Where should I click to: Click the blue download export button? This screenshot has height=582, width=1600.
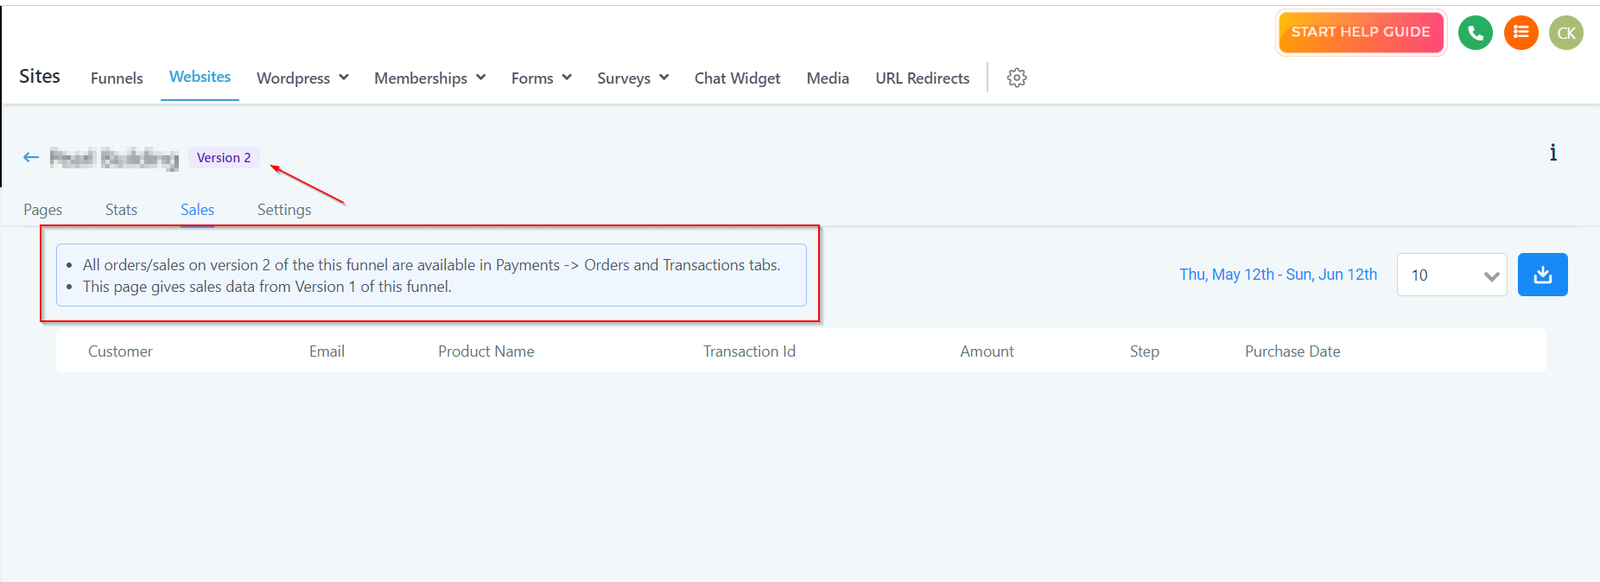(x=1542, y=275)
